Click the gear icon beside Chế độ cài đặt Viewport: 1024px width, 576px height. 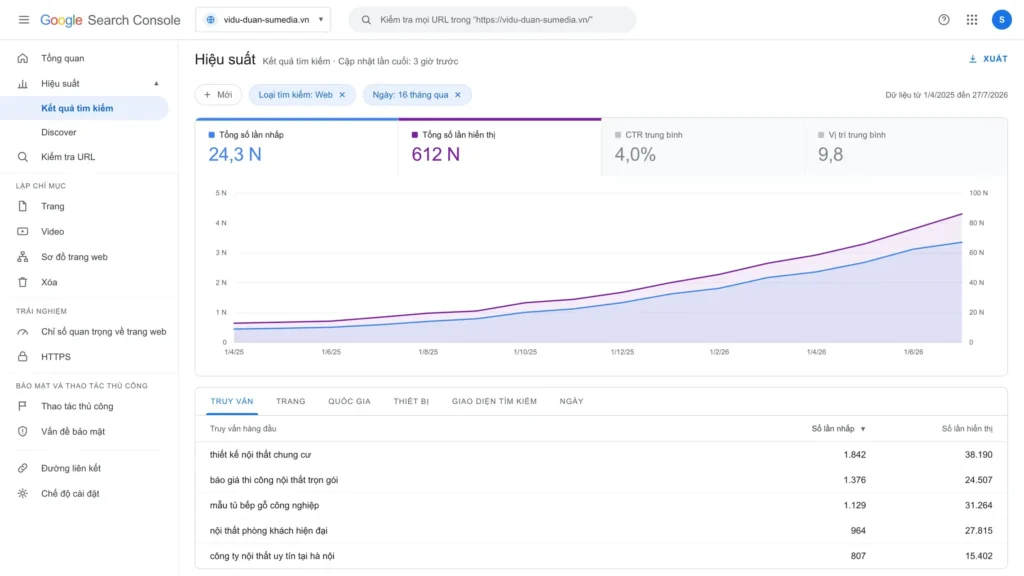click(23, 494)
